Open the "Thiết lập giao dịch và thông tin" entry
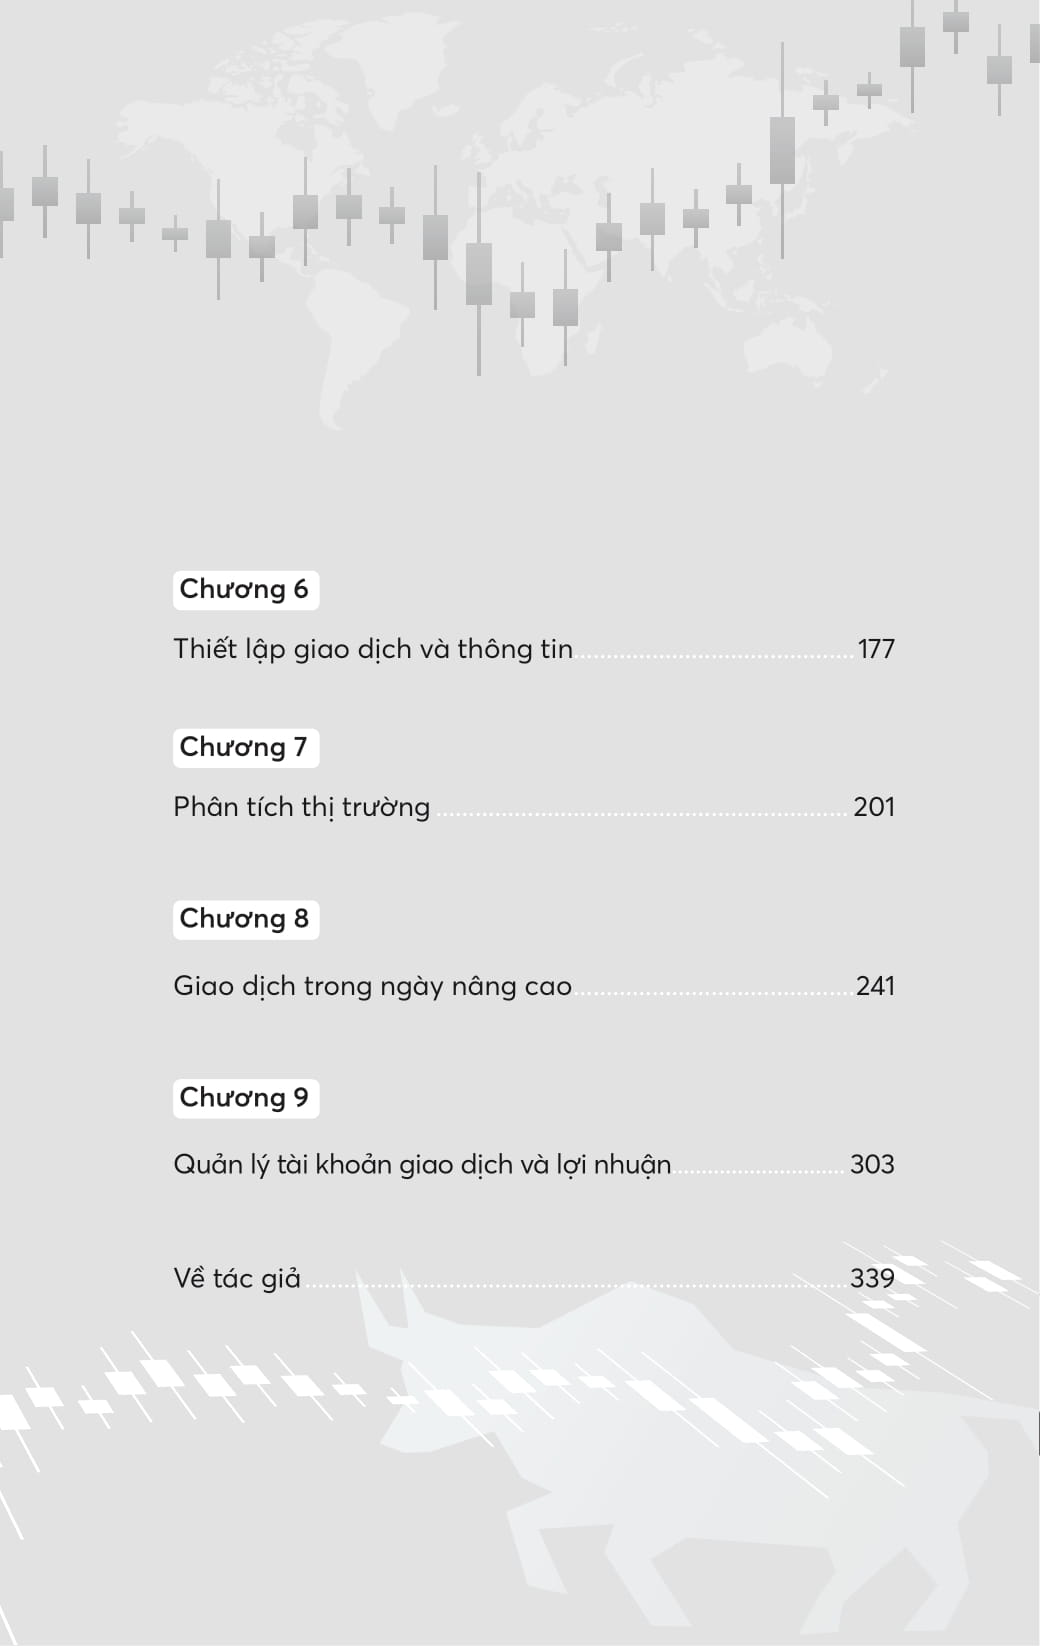The width and height of the screenshot is (1040, 1646). coord(373,649)
